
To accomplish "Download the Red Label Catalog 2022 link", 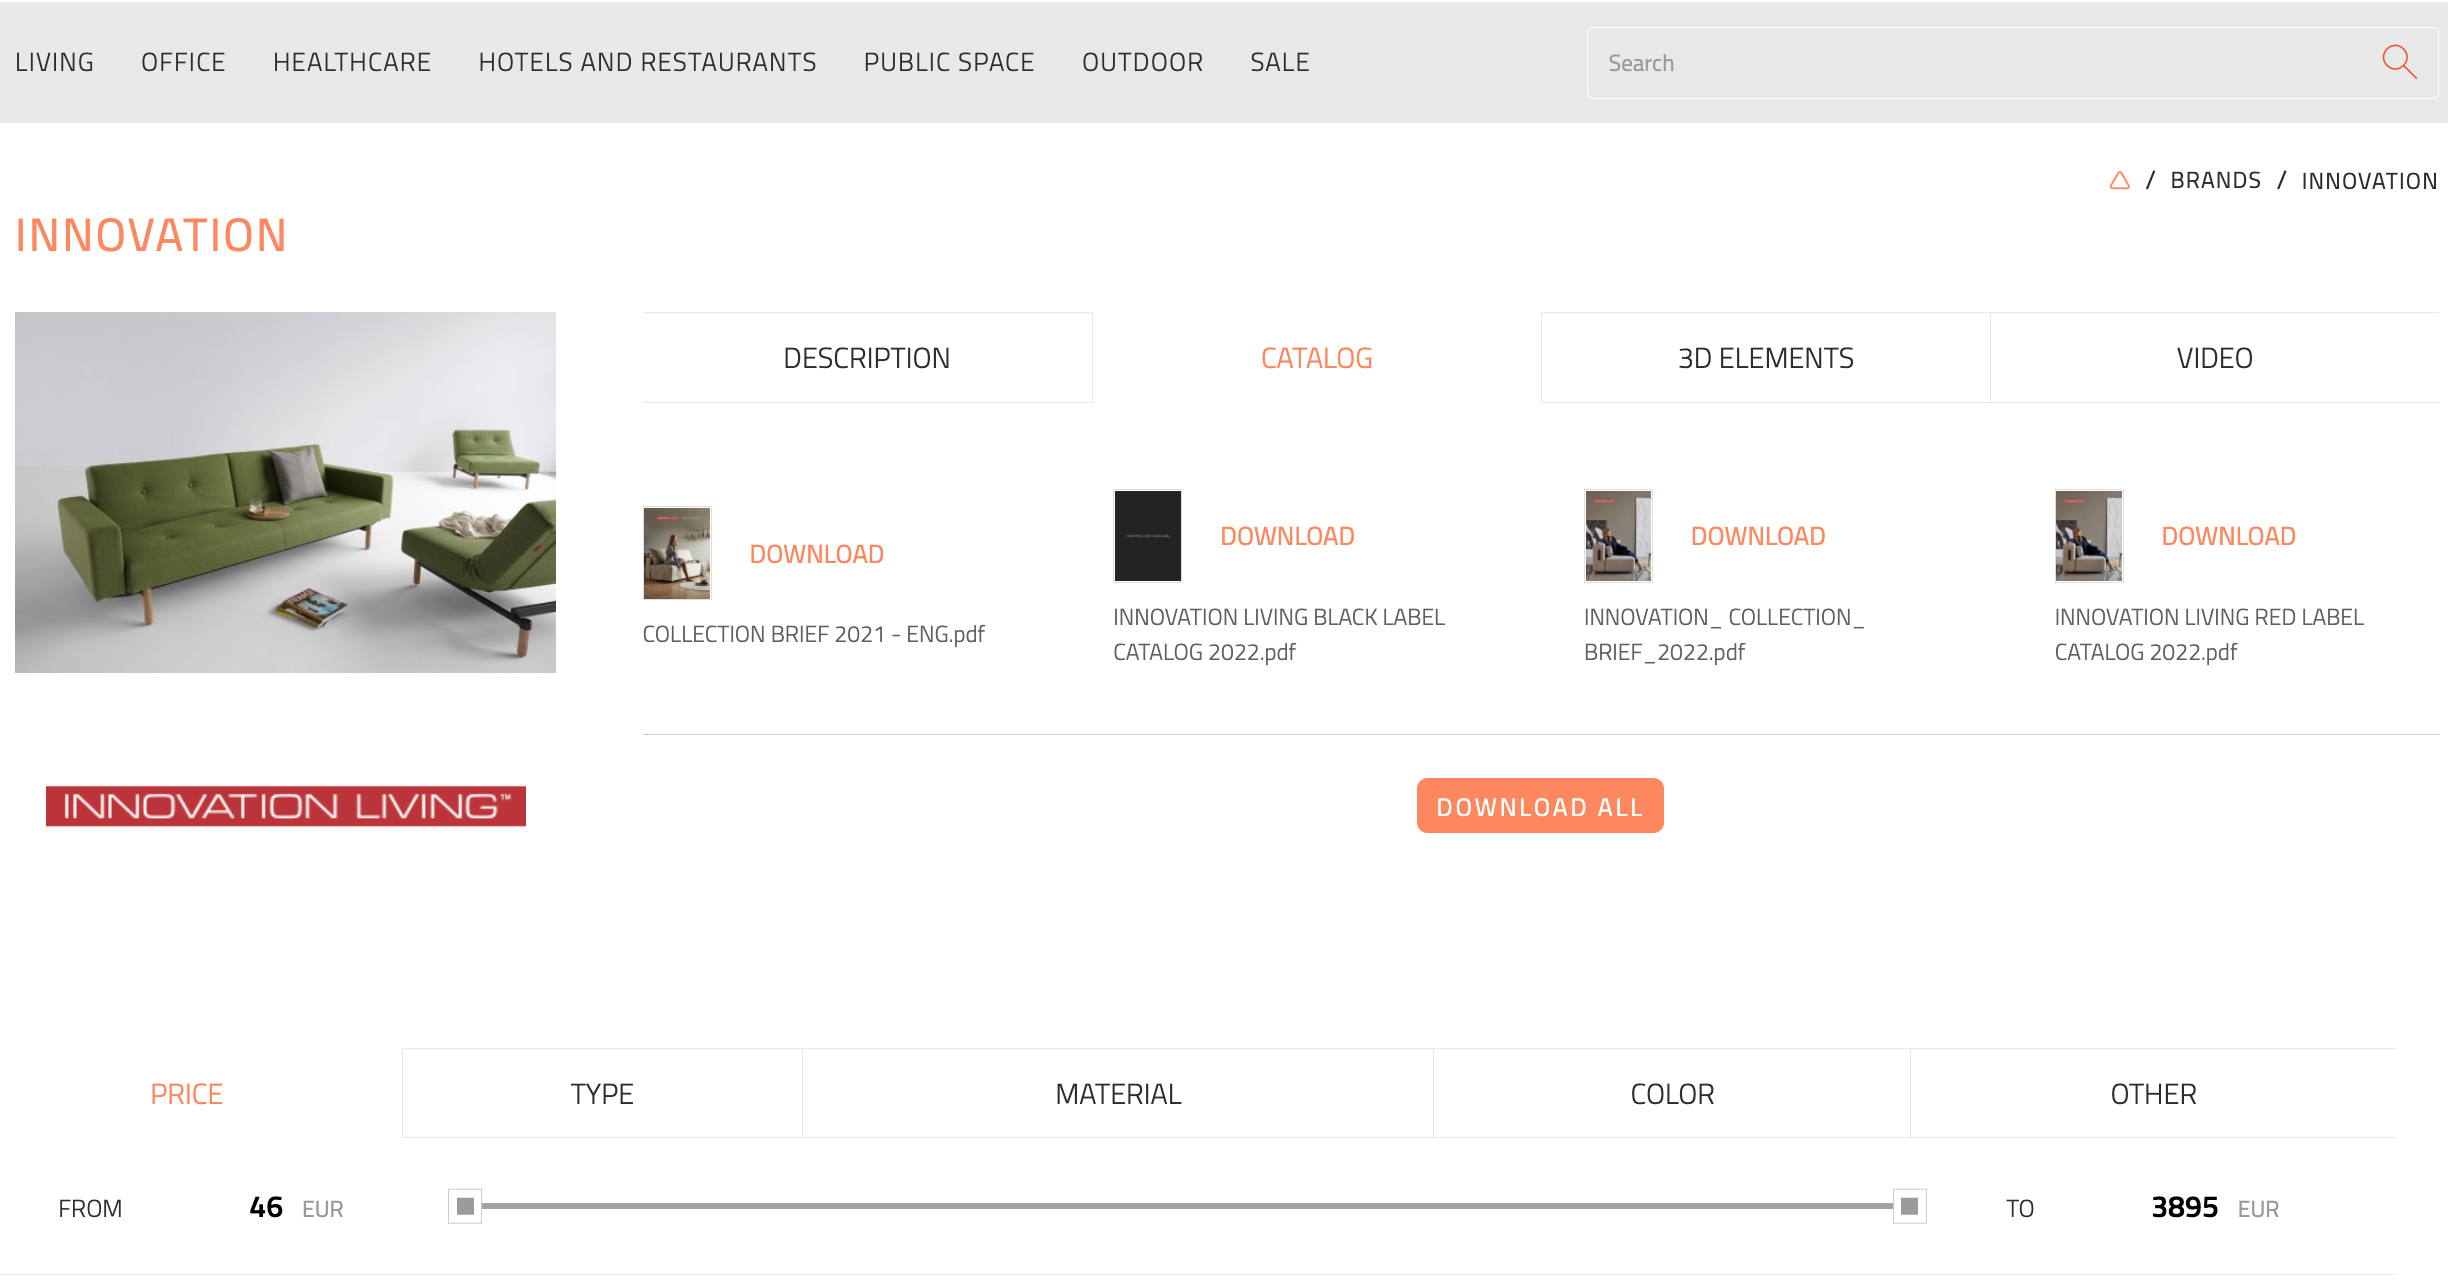I will (x=2228, y=536).
